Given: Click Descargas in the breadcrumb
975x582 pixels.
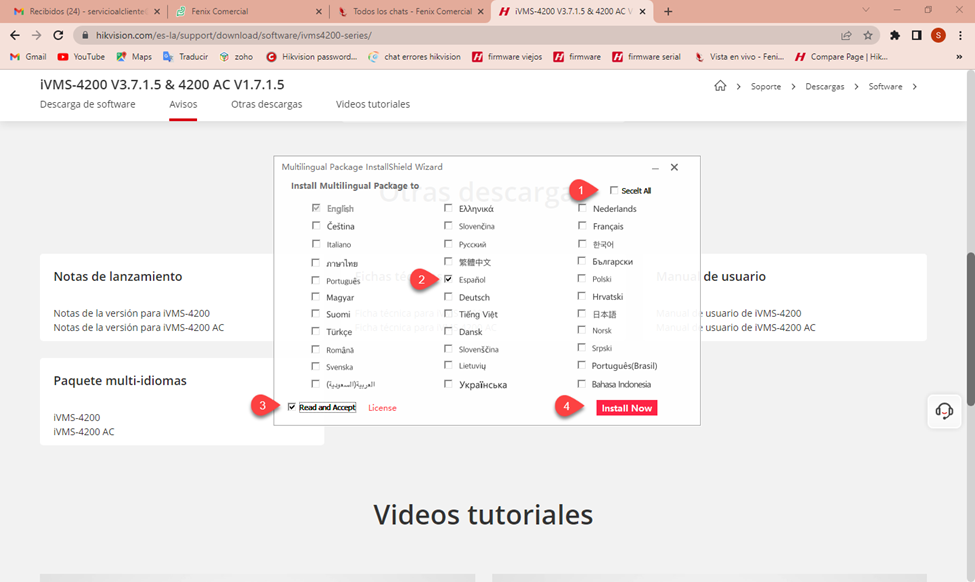Looking at the screenshot, I should (825, 86).
